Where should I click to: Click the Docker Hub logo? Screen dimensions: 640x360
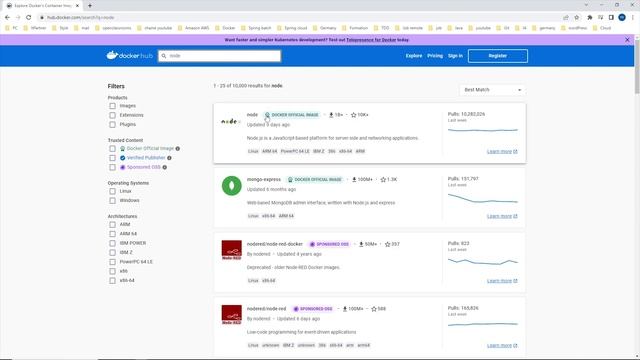coord(129,56)
